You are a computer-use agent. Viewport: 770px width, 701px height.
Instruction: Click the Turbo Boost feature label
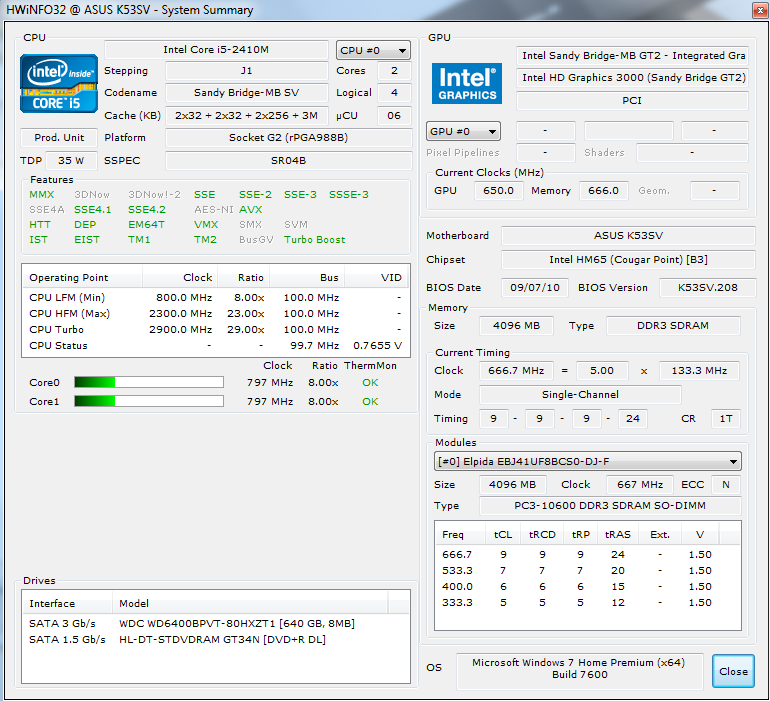(314, 240)
